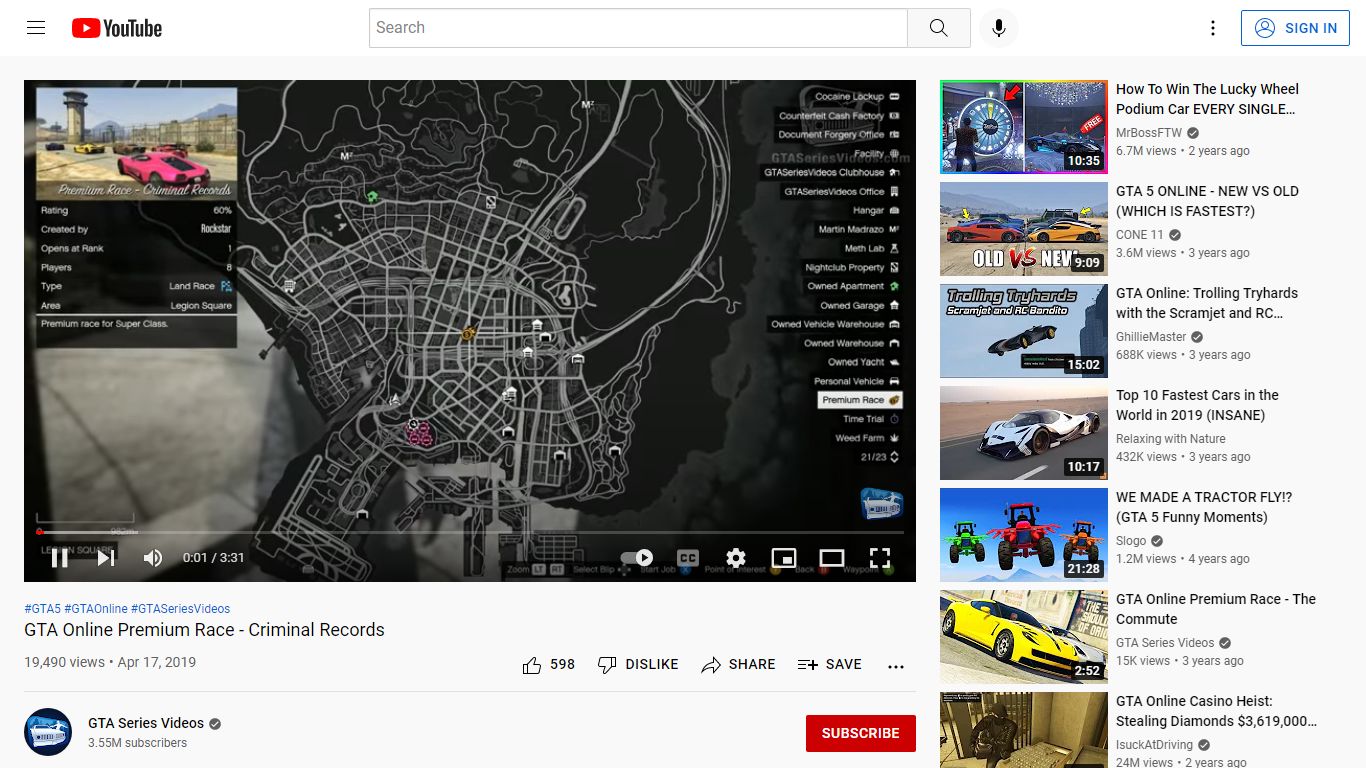Open the hamburger guide menu
The height and width of the screenshot is (768, 1366).
pyautogui.click(x=36, y=28)
